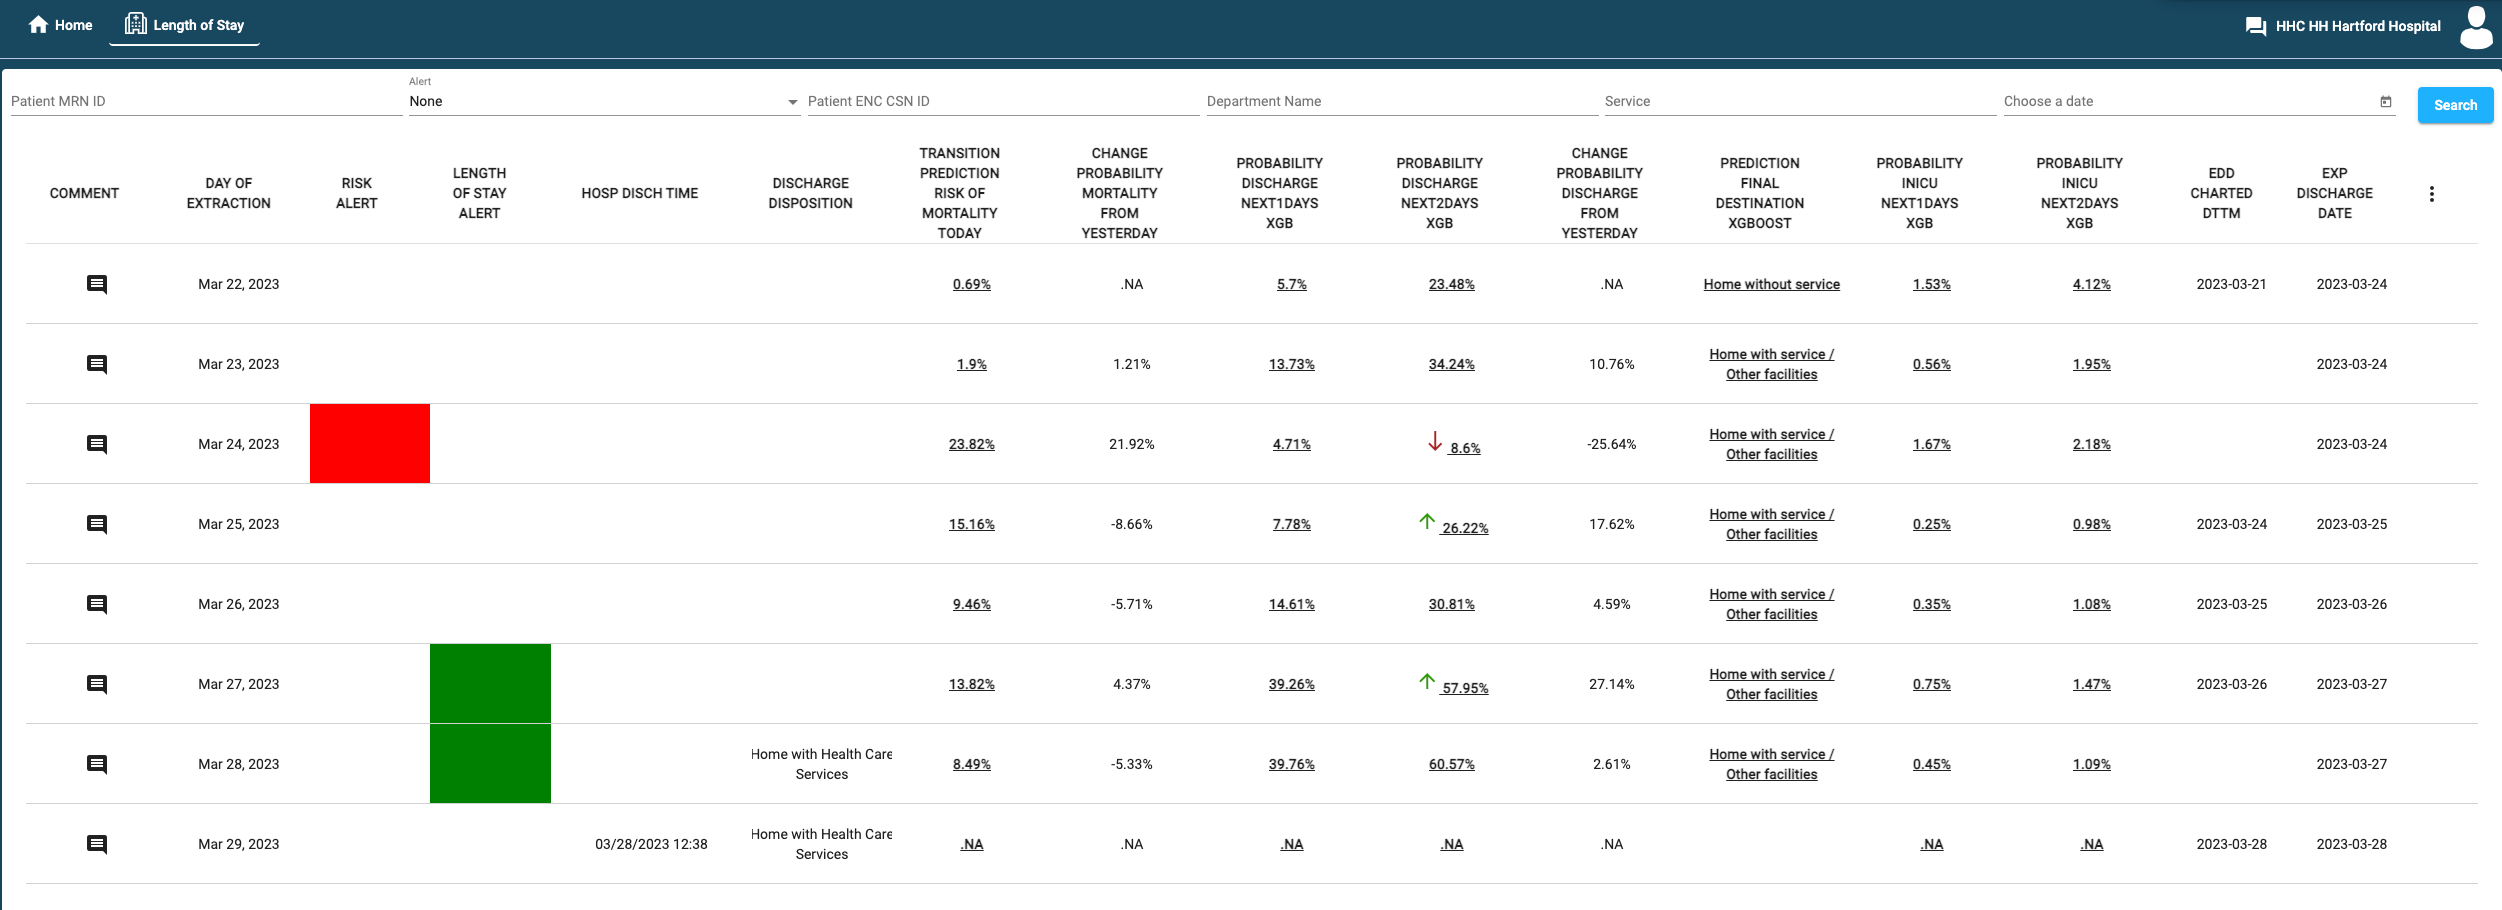Focus the Service input field
Viewport: 2502px width, 910px height.
pos(1800,101)
